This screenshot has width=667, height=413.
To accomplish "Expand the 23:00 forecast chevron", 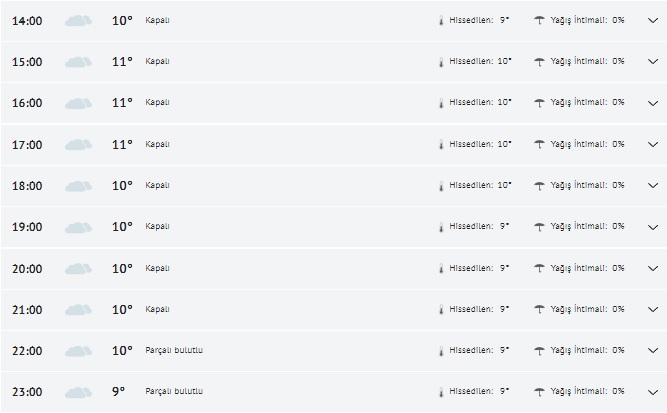I will click(x=653, y=392).
